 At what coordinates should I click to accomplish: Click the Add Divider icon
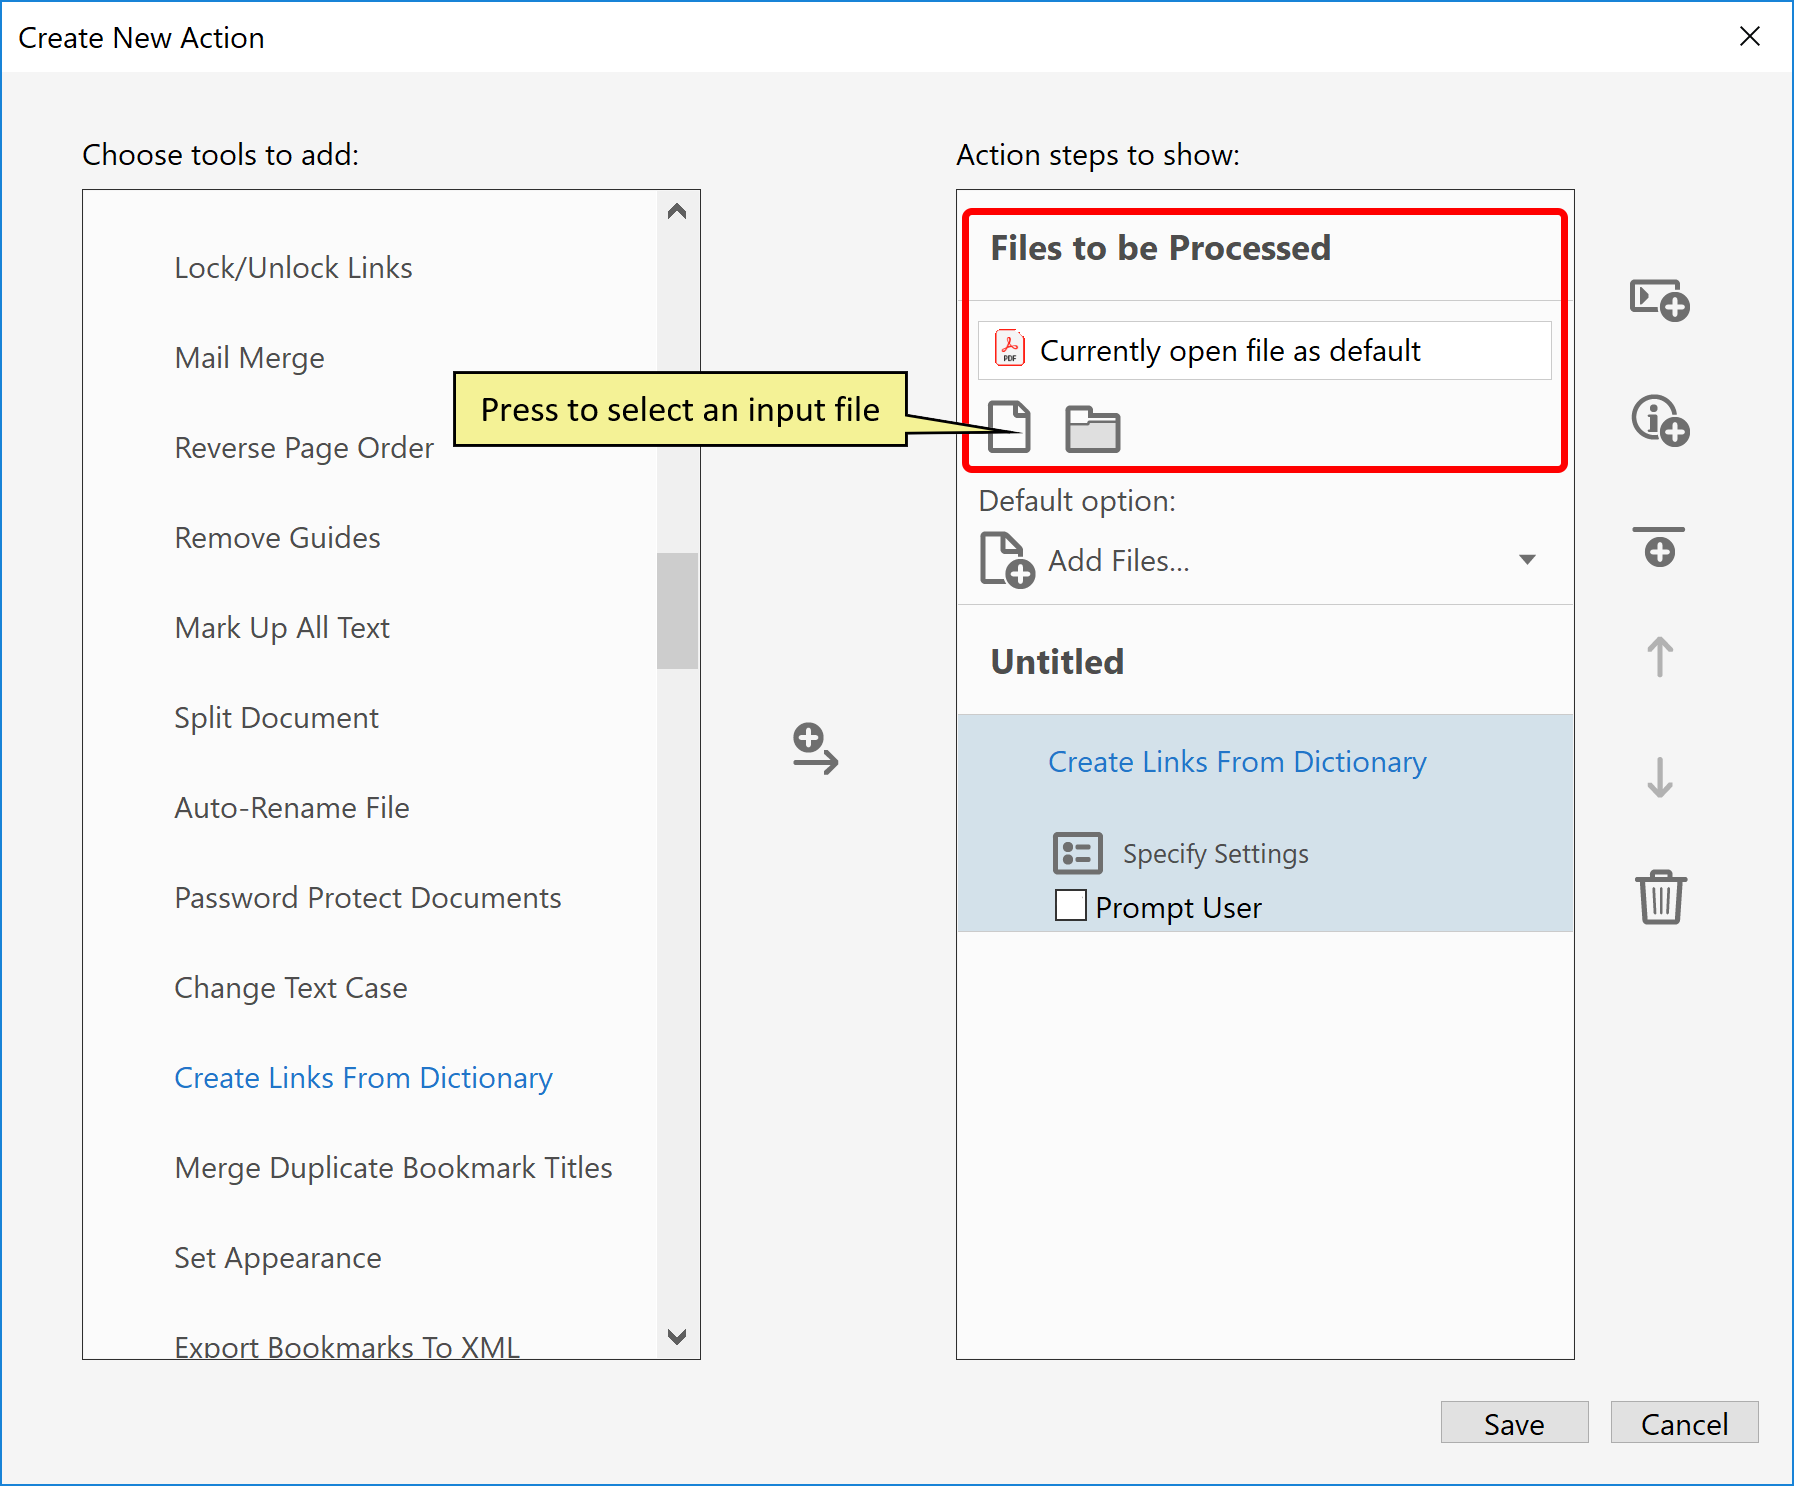coord(1659,547)
